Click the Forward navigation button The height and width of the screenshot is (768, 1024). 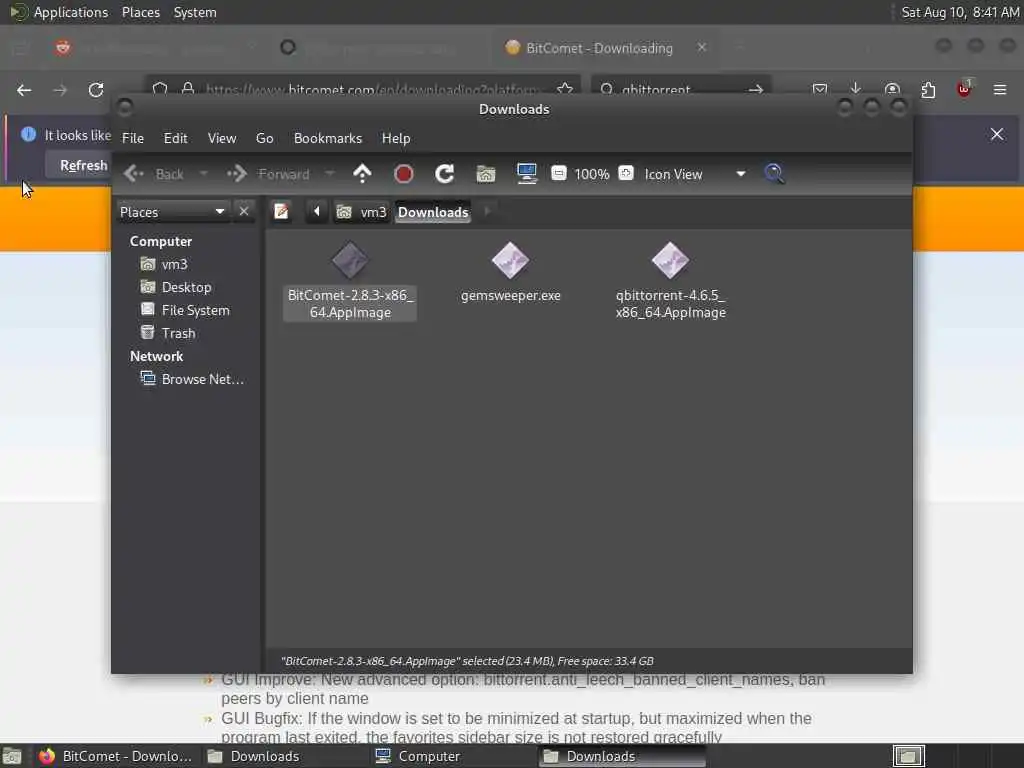click(x=268, y=174)
